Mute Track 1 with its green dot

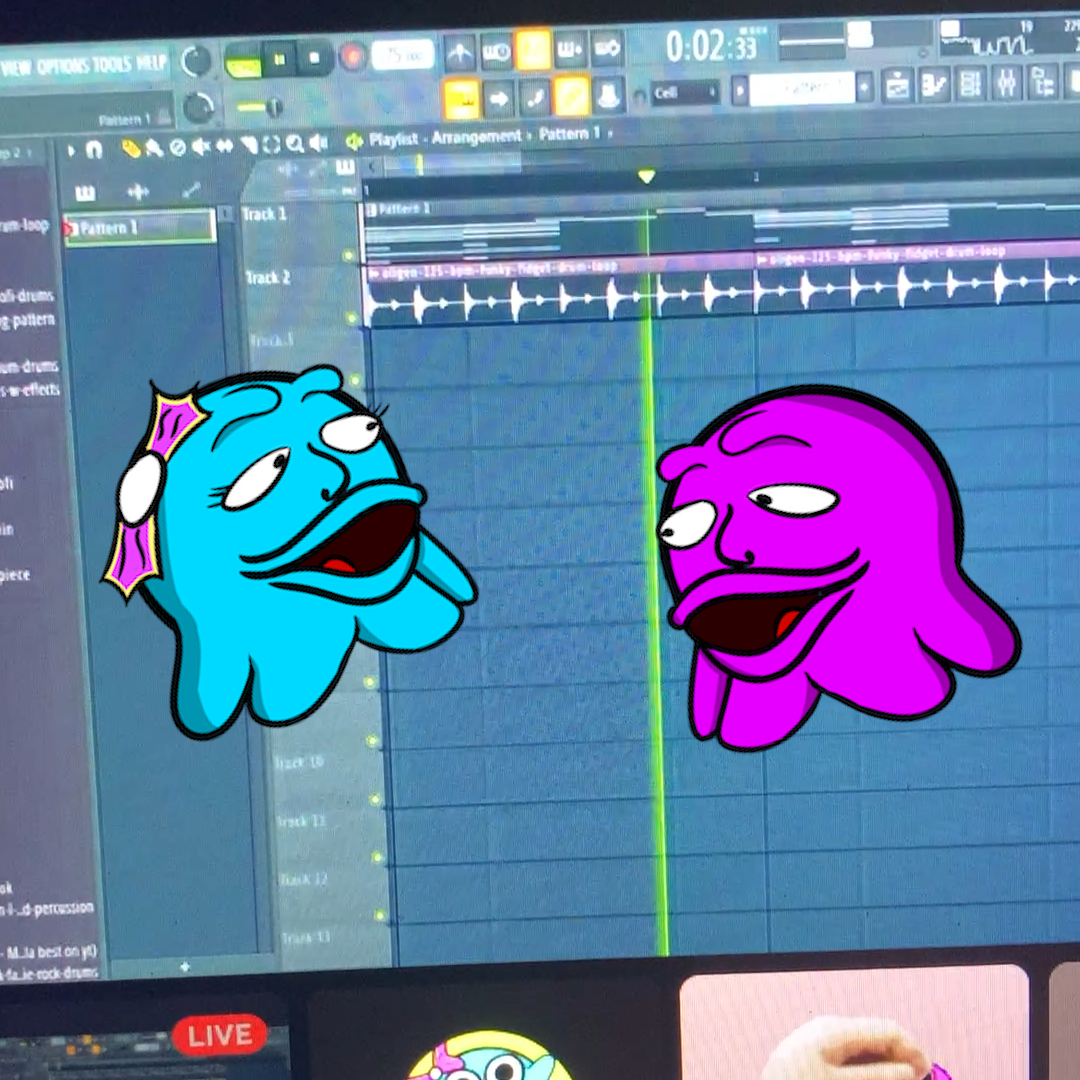click(349, 256)
